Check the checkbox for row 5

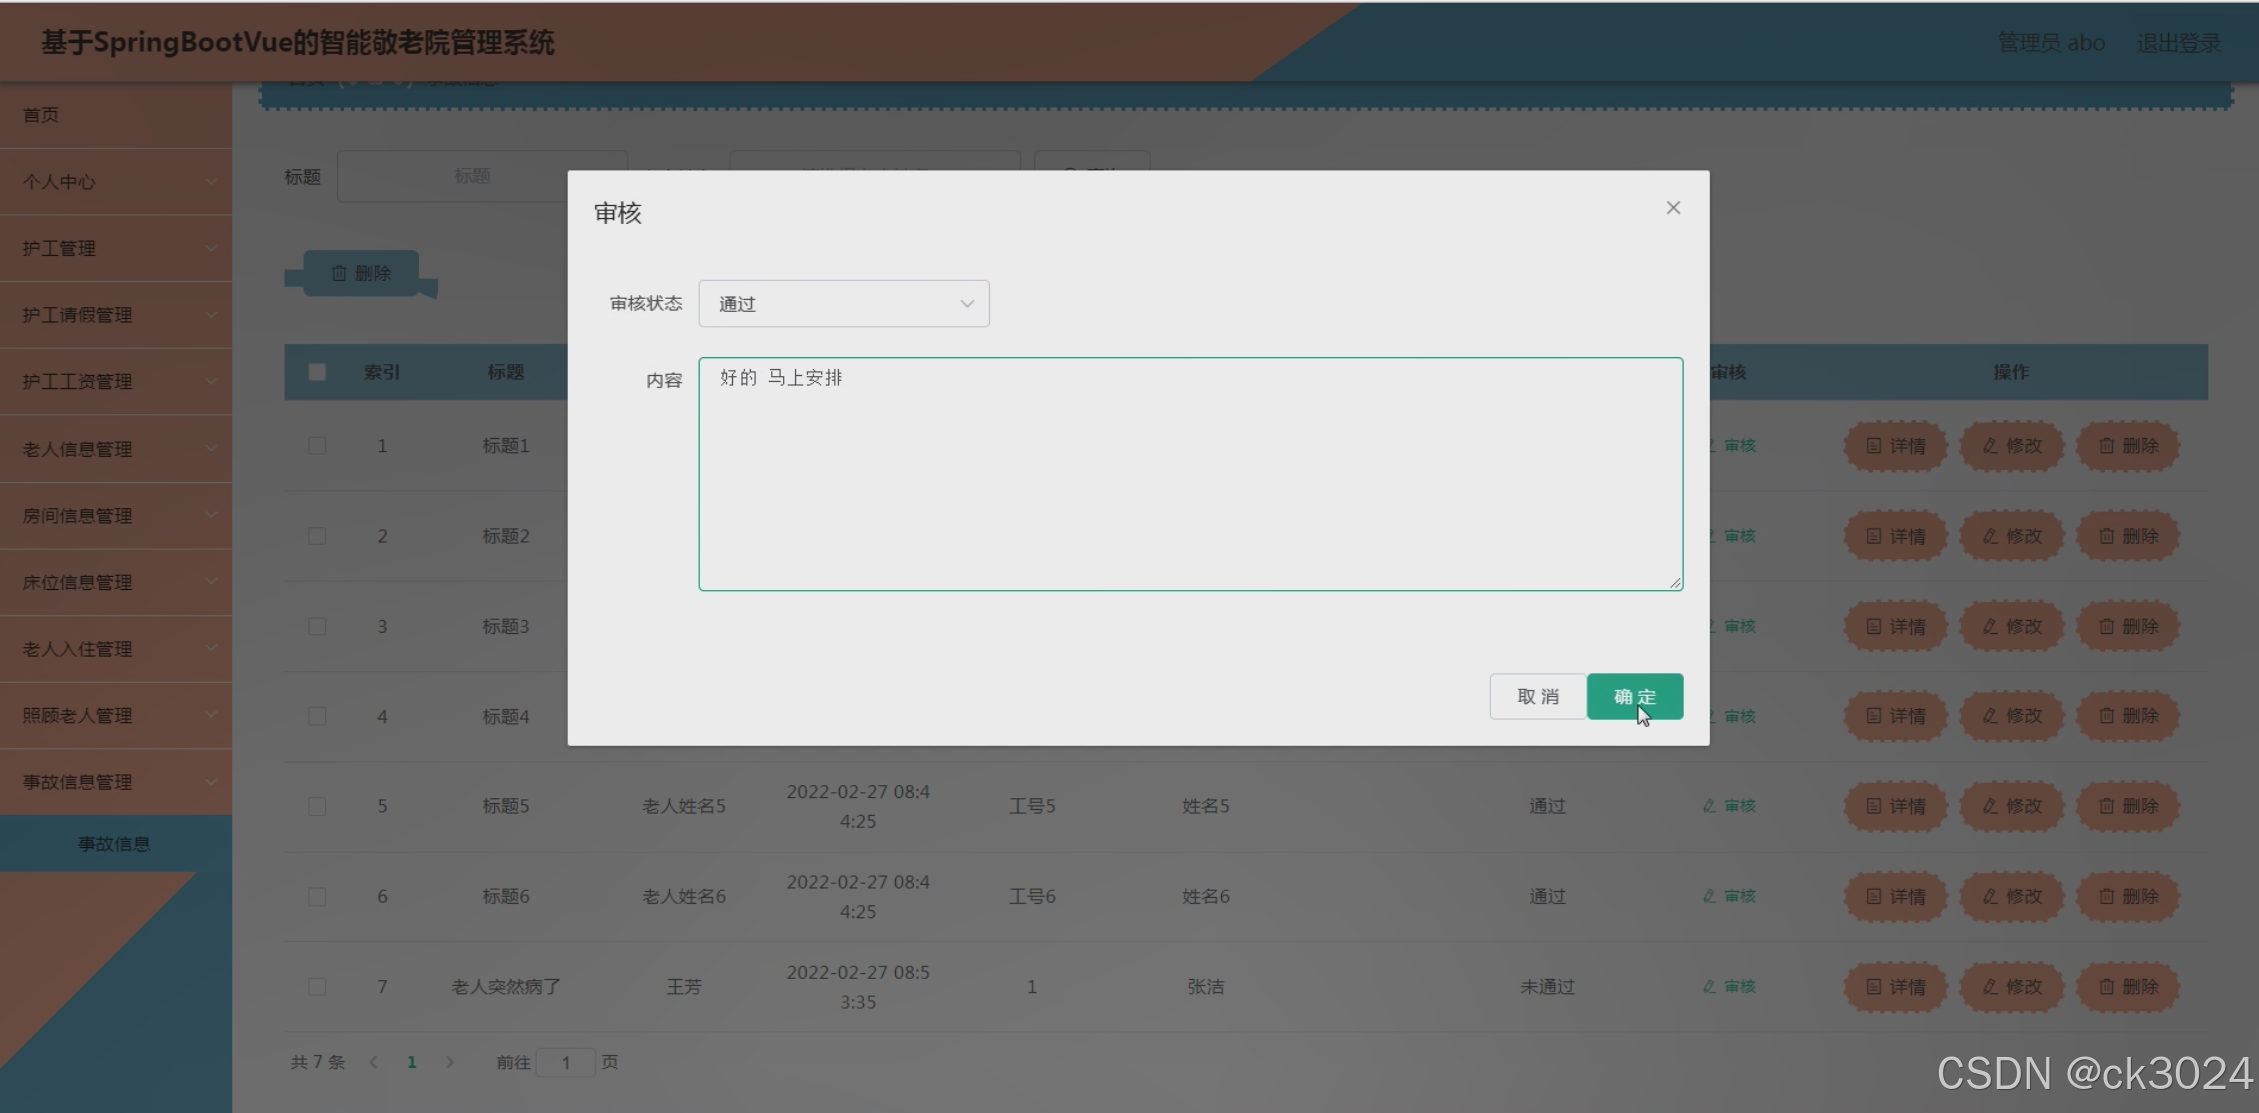coord(317,806)
